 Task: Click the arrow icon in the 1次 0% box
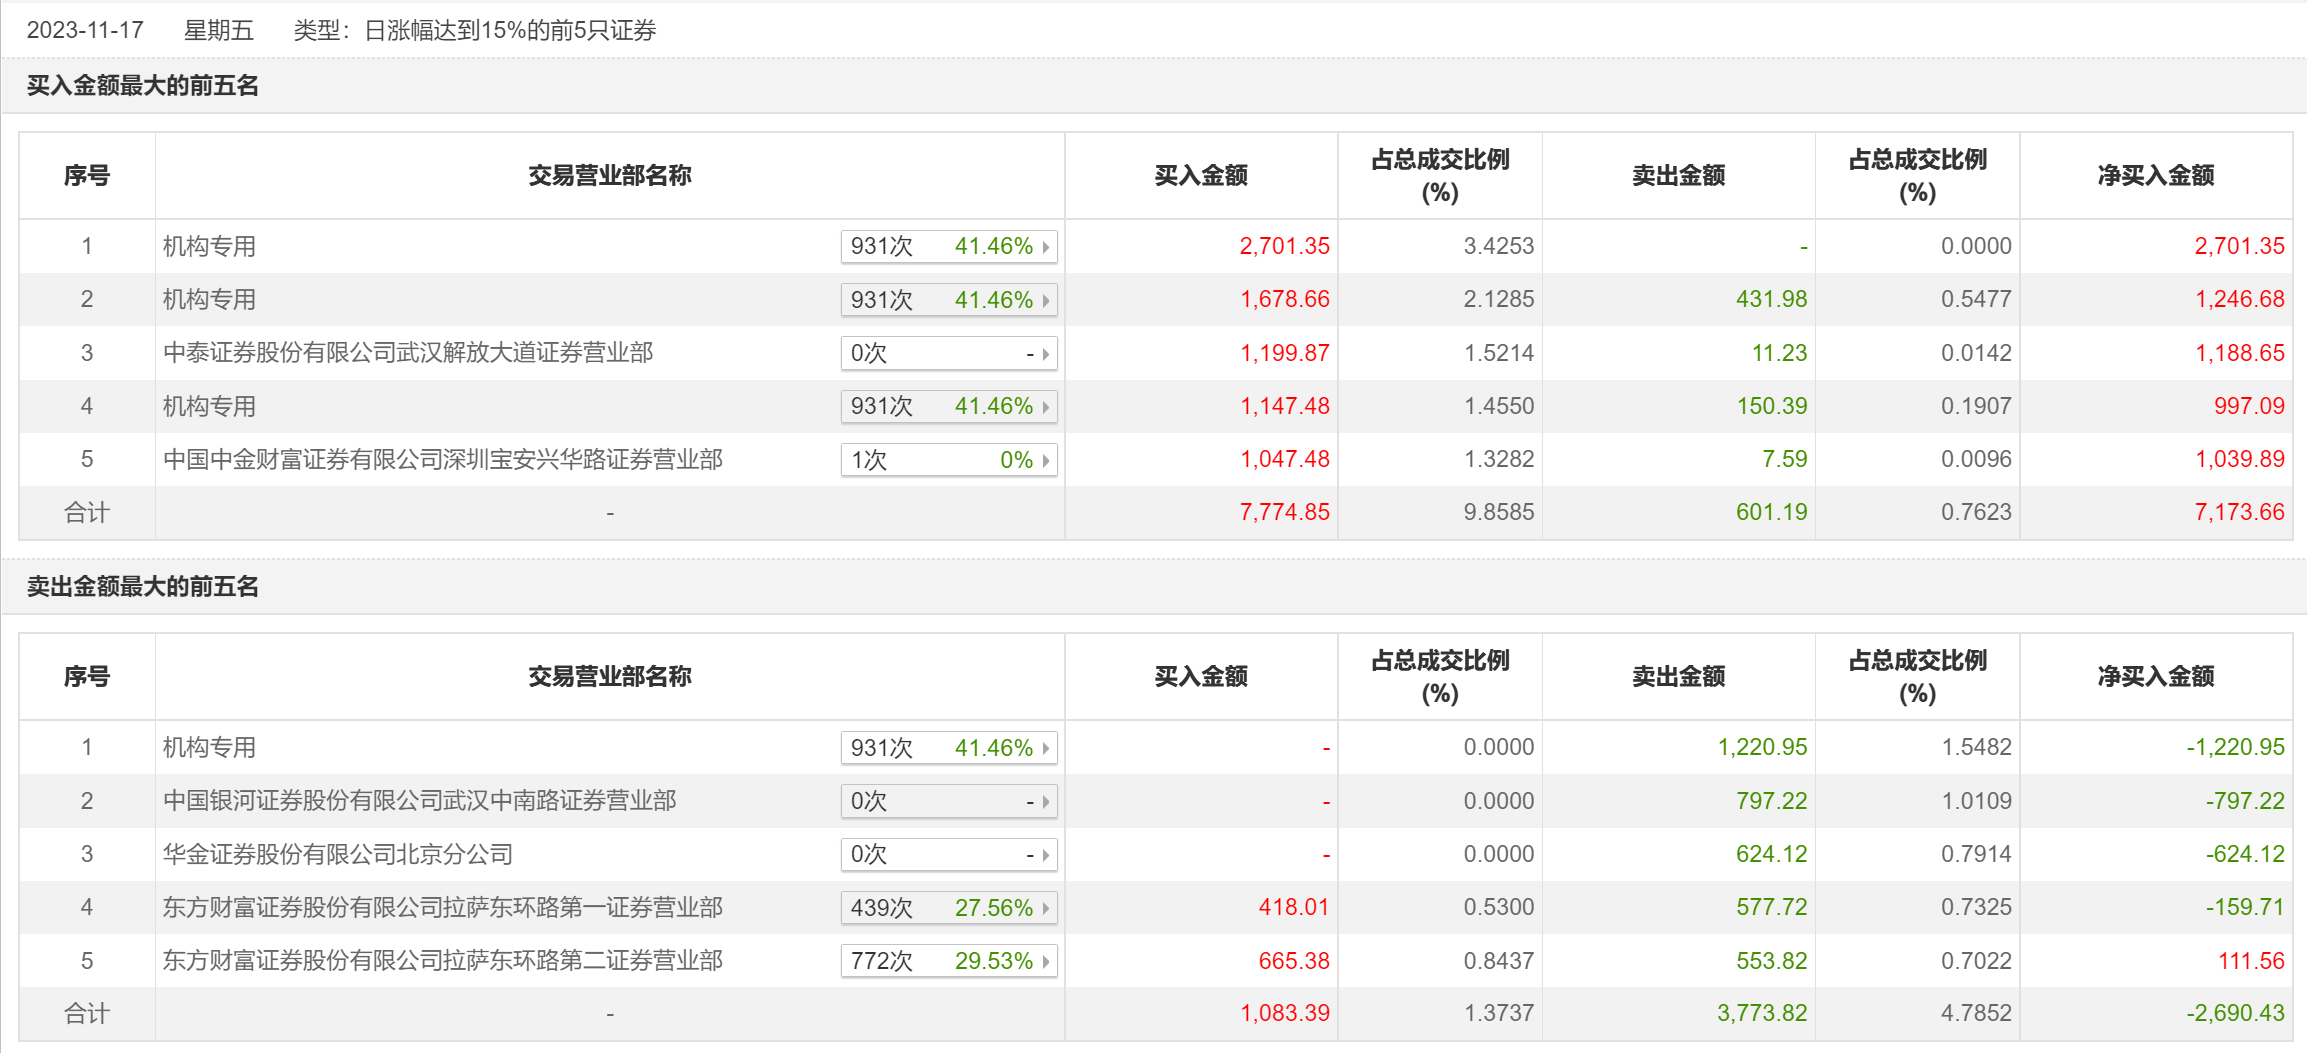(1045, 461)
